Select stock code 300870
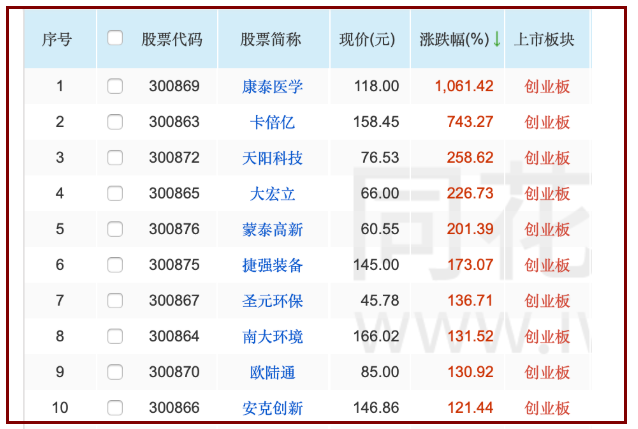 point(174,372)
